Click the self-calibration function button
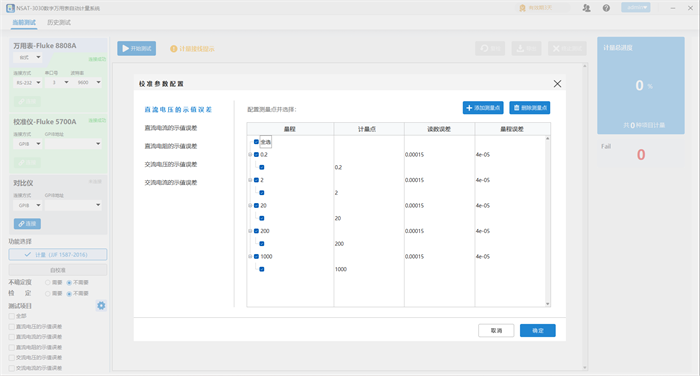 pos(58,270)
